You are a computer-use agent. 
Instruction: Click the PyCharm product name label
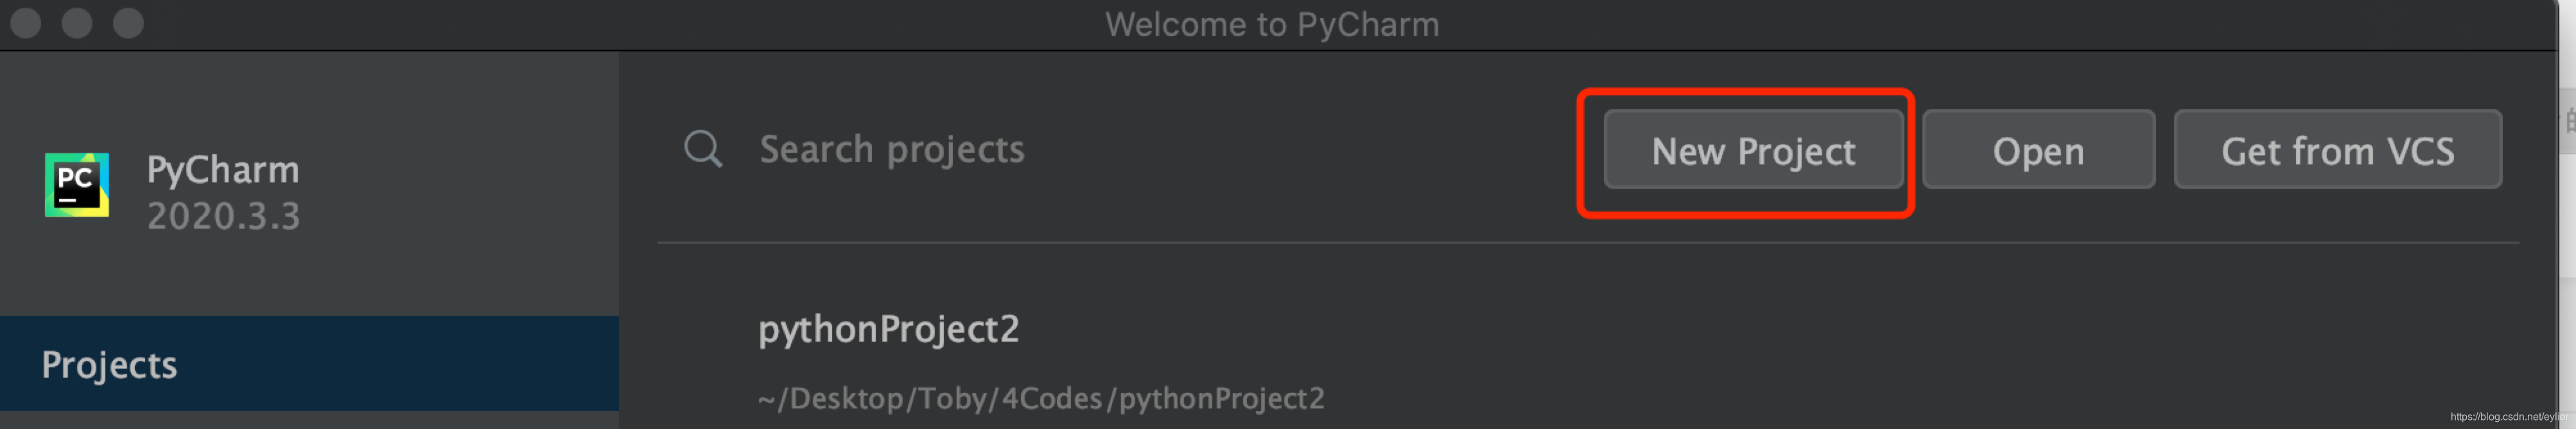point(224,170)
